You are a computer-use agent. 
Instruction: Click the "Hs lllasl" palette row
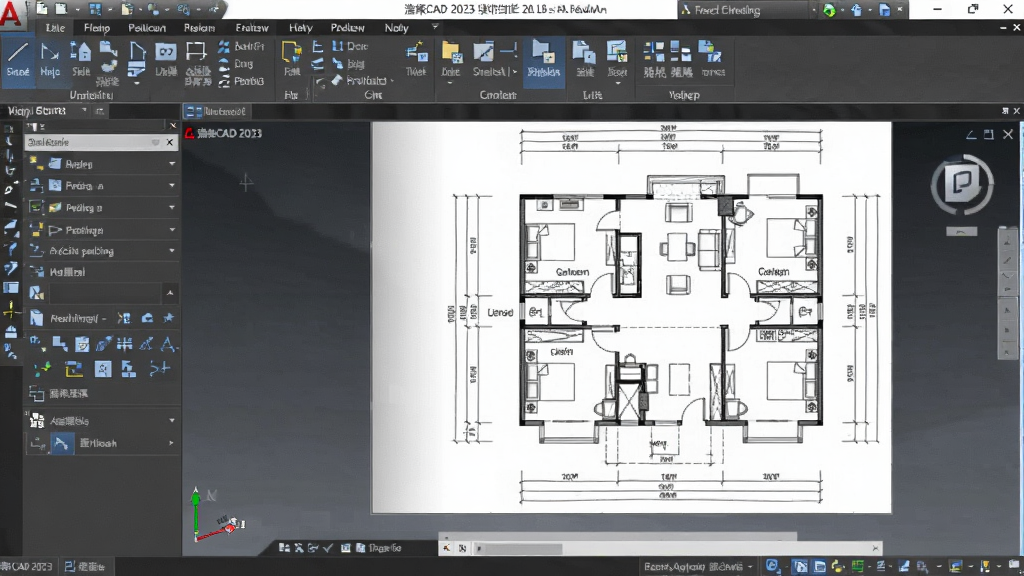click(x=102, y=272)
